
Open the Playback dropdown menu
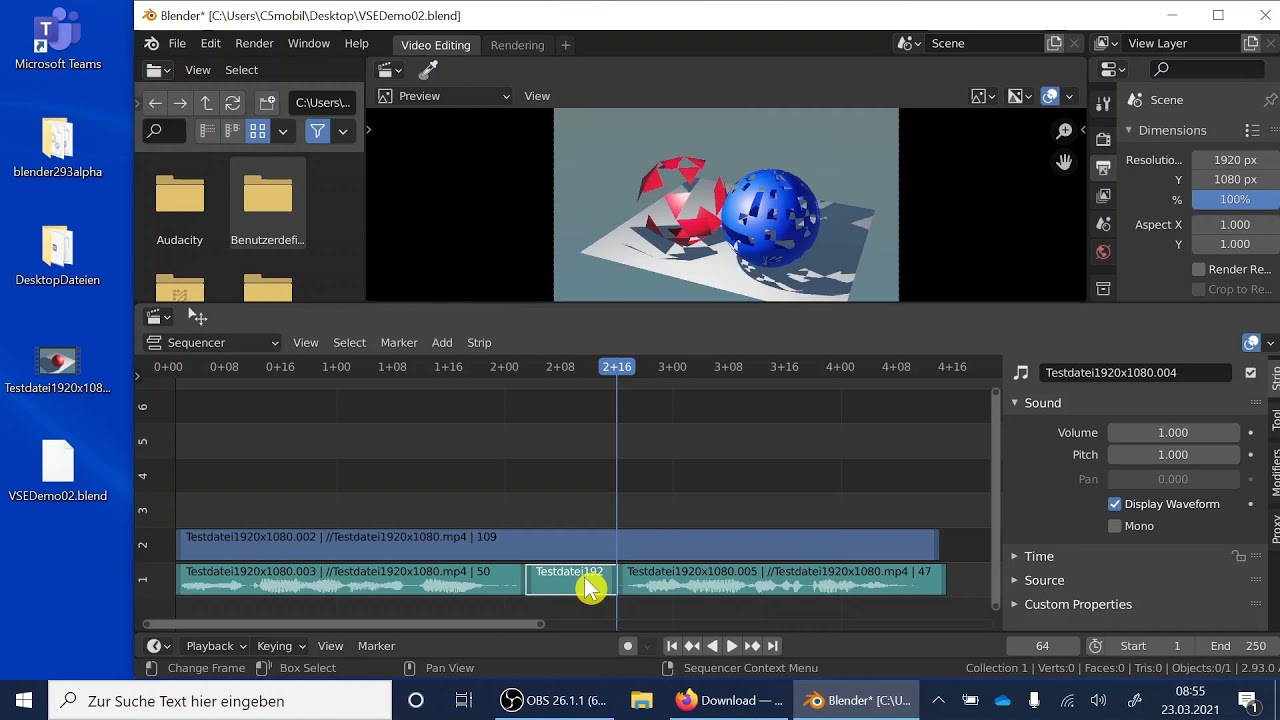coord(216,646)
